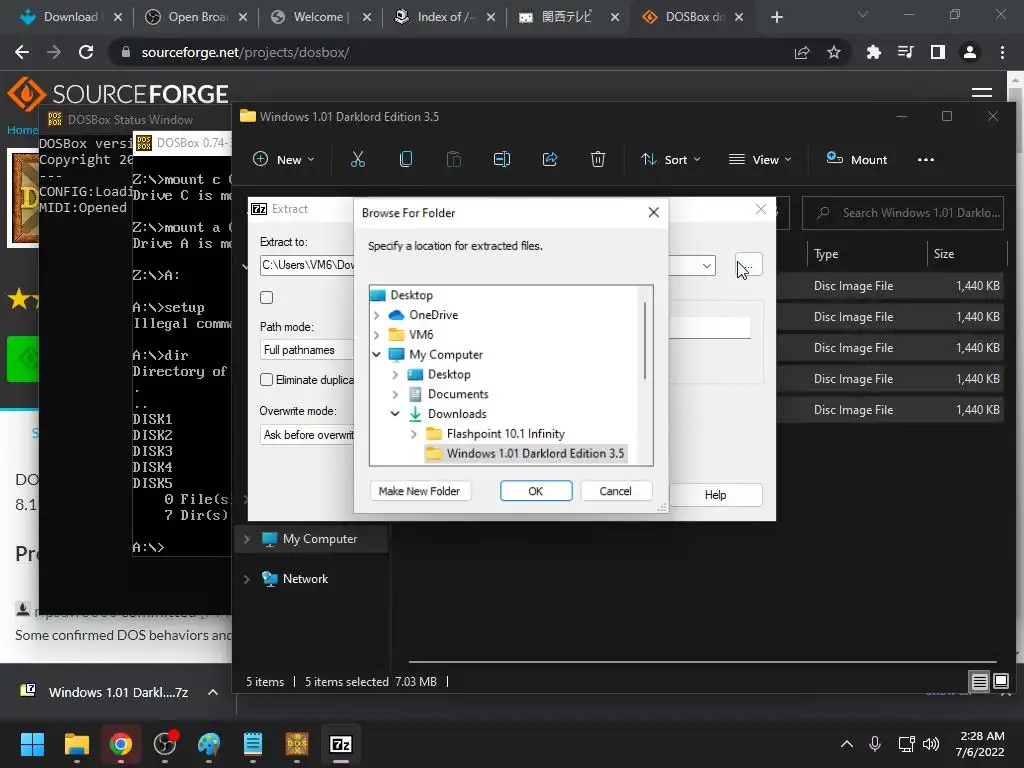This screenshot has height=768, width=1024.
Task: Click Search Windows 1.01 Darklord search box
Action: tap(903, 213)
